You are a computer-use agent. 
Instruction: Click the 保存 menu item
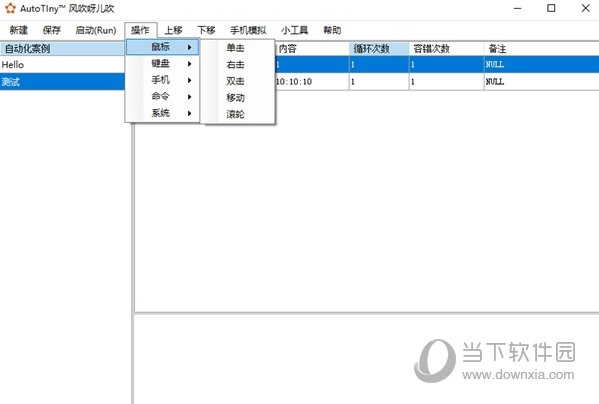(x=52, y=30)
